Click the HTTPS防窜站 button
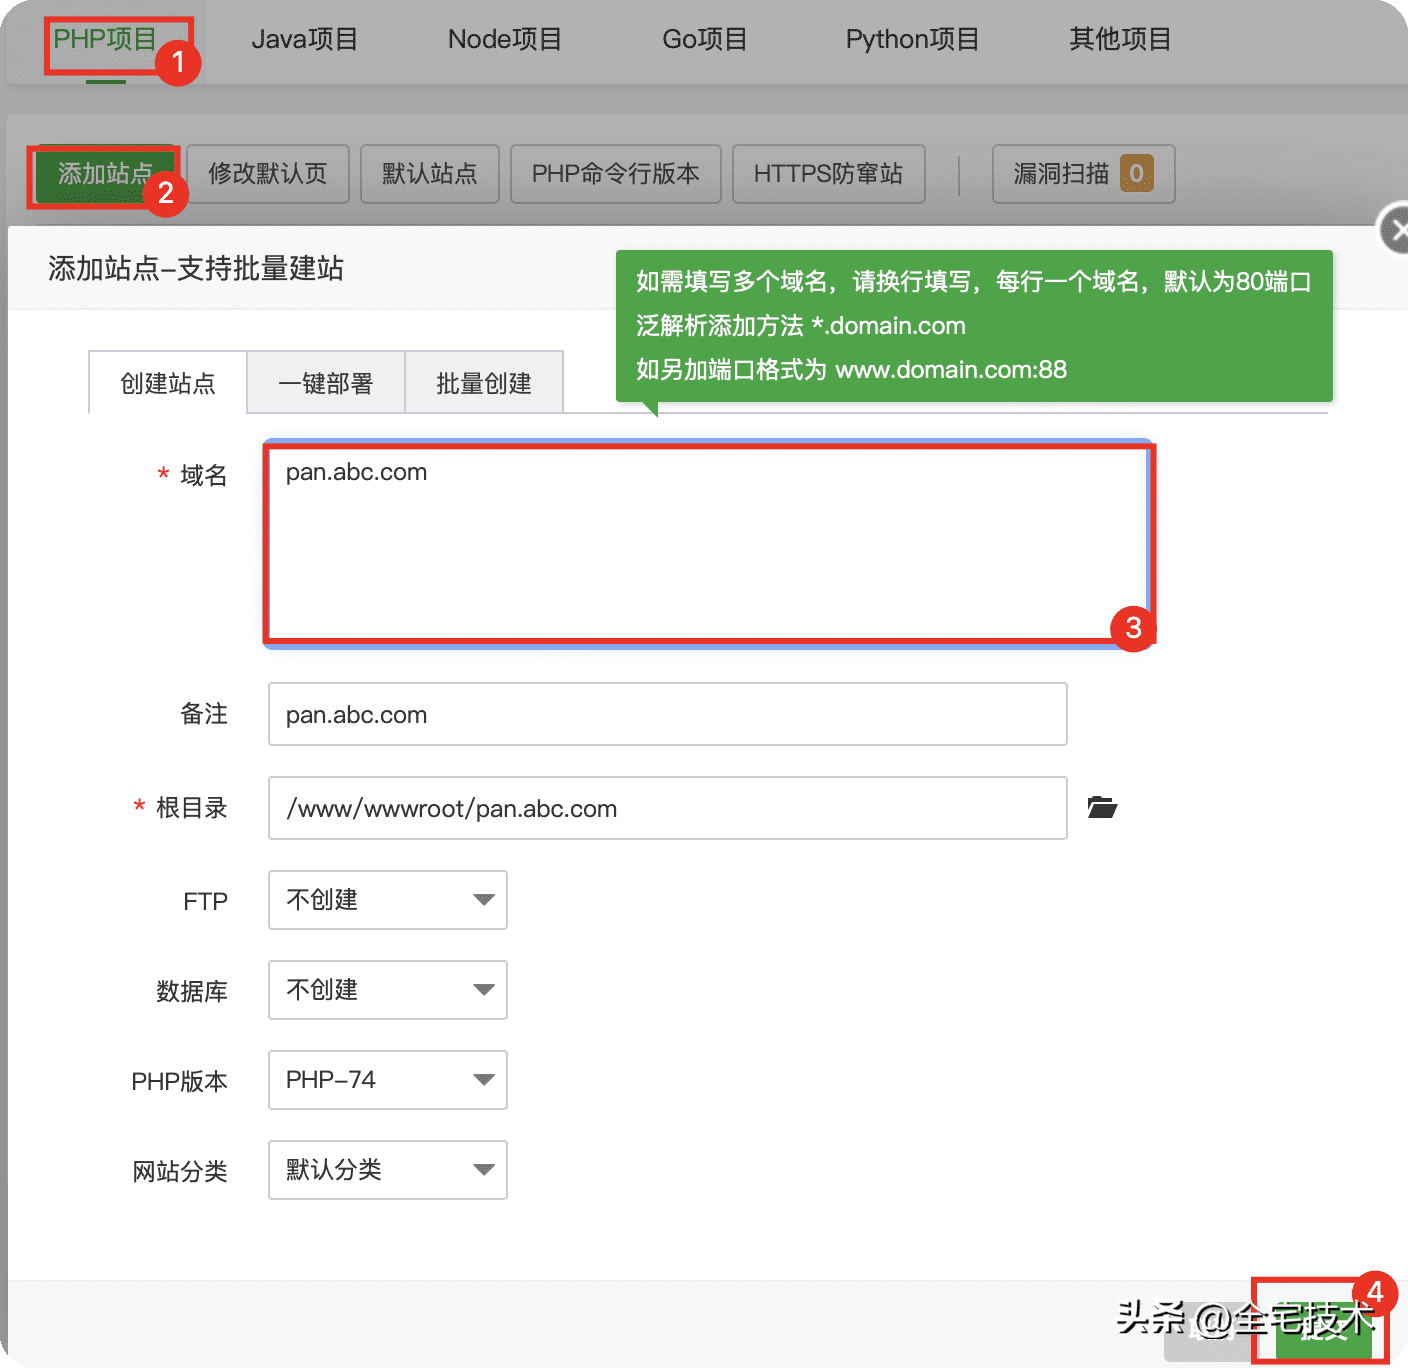Viewport: 1408px width, 1368px height. [x=828, y=174]
